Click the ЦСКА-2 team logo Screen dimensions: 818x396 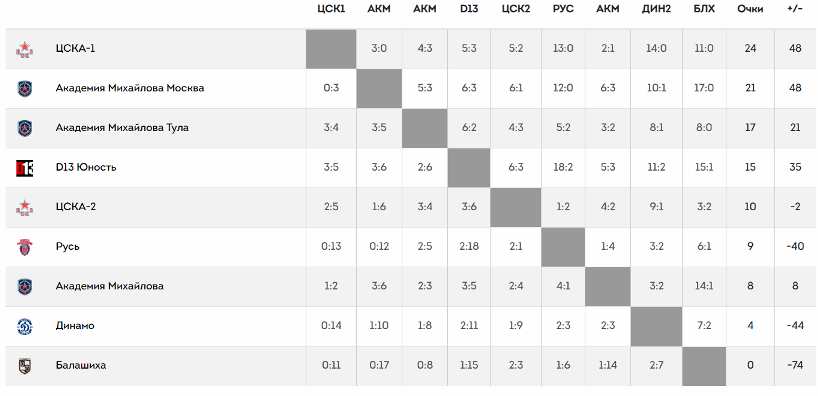coord(25,207)
